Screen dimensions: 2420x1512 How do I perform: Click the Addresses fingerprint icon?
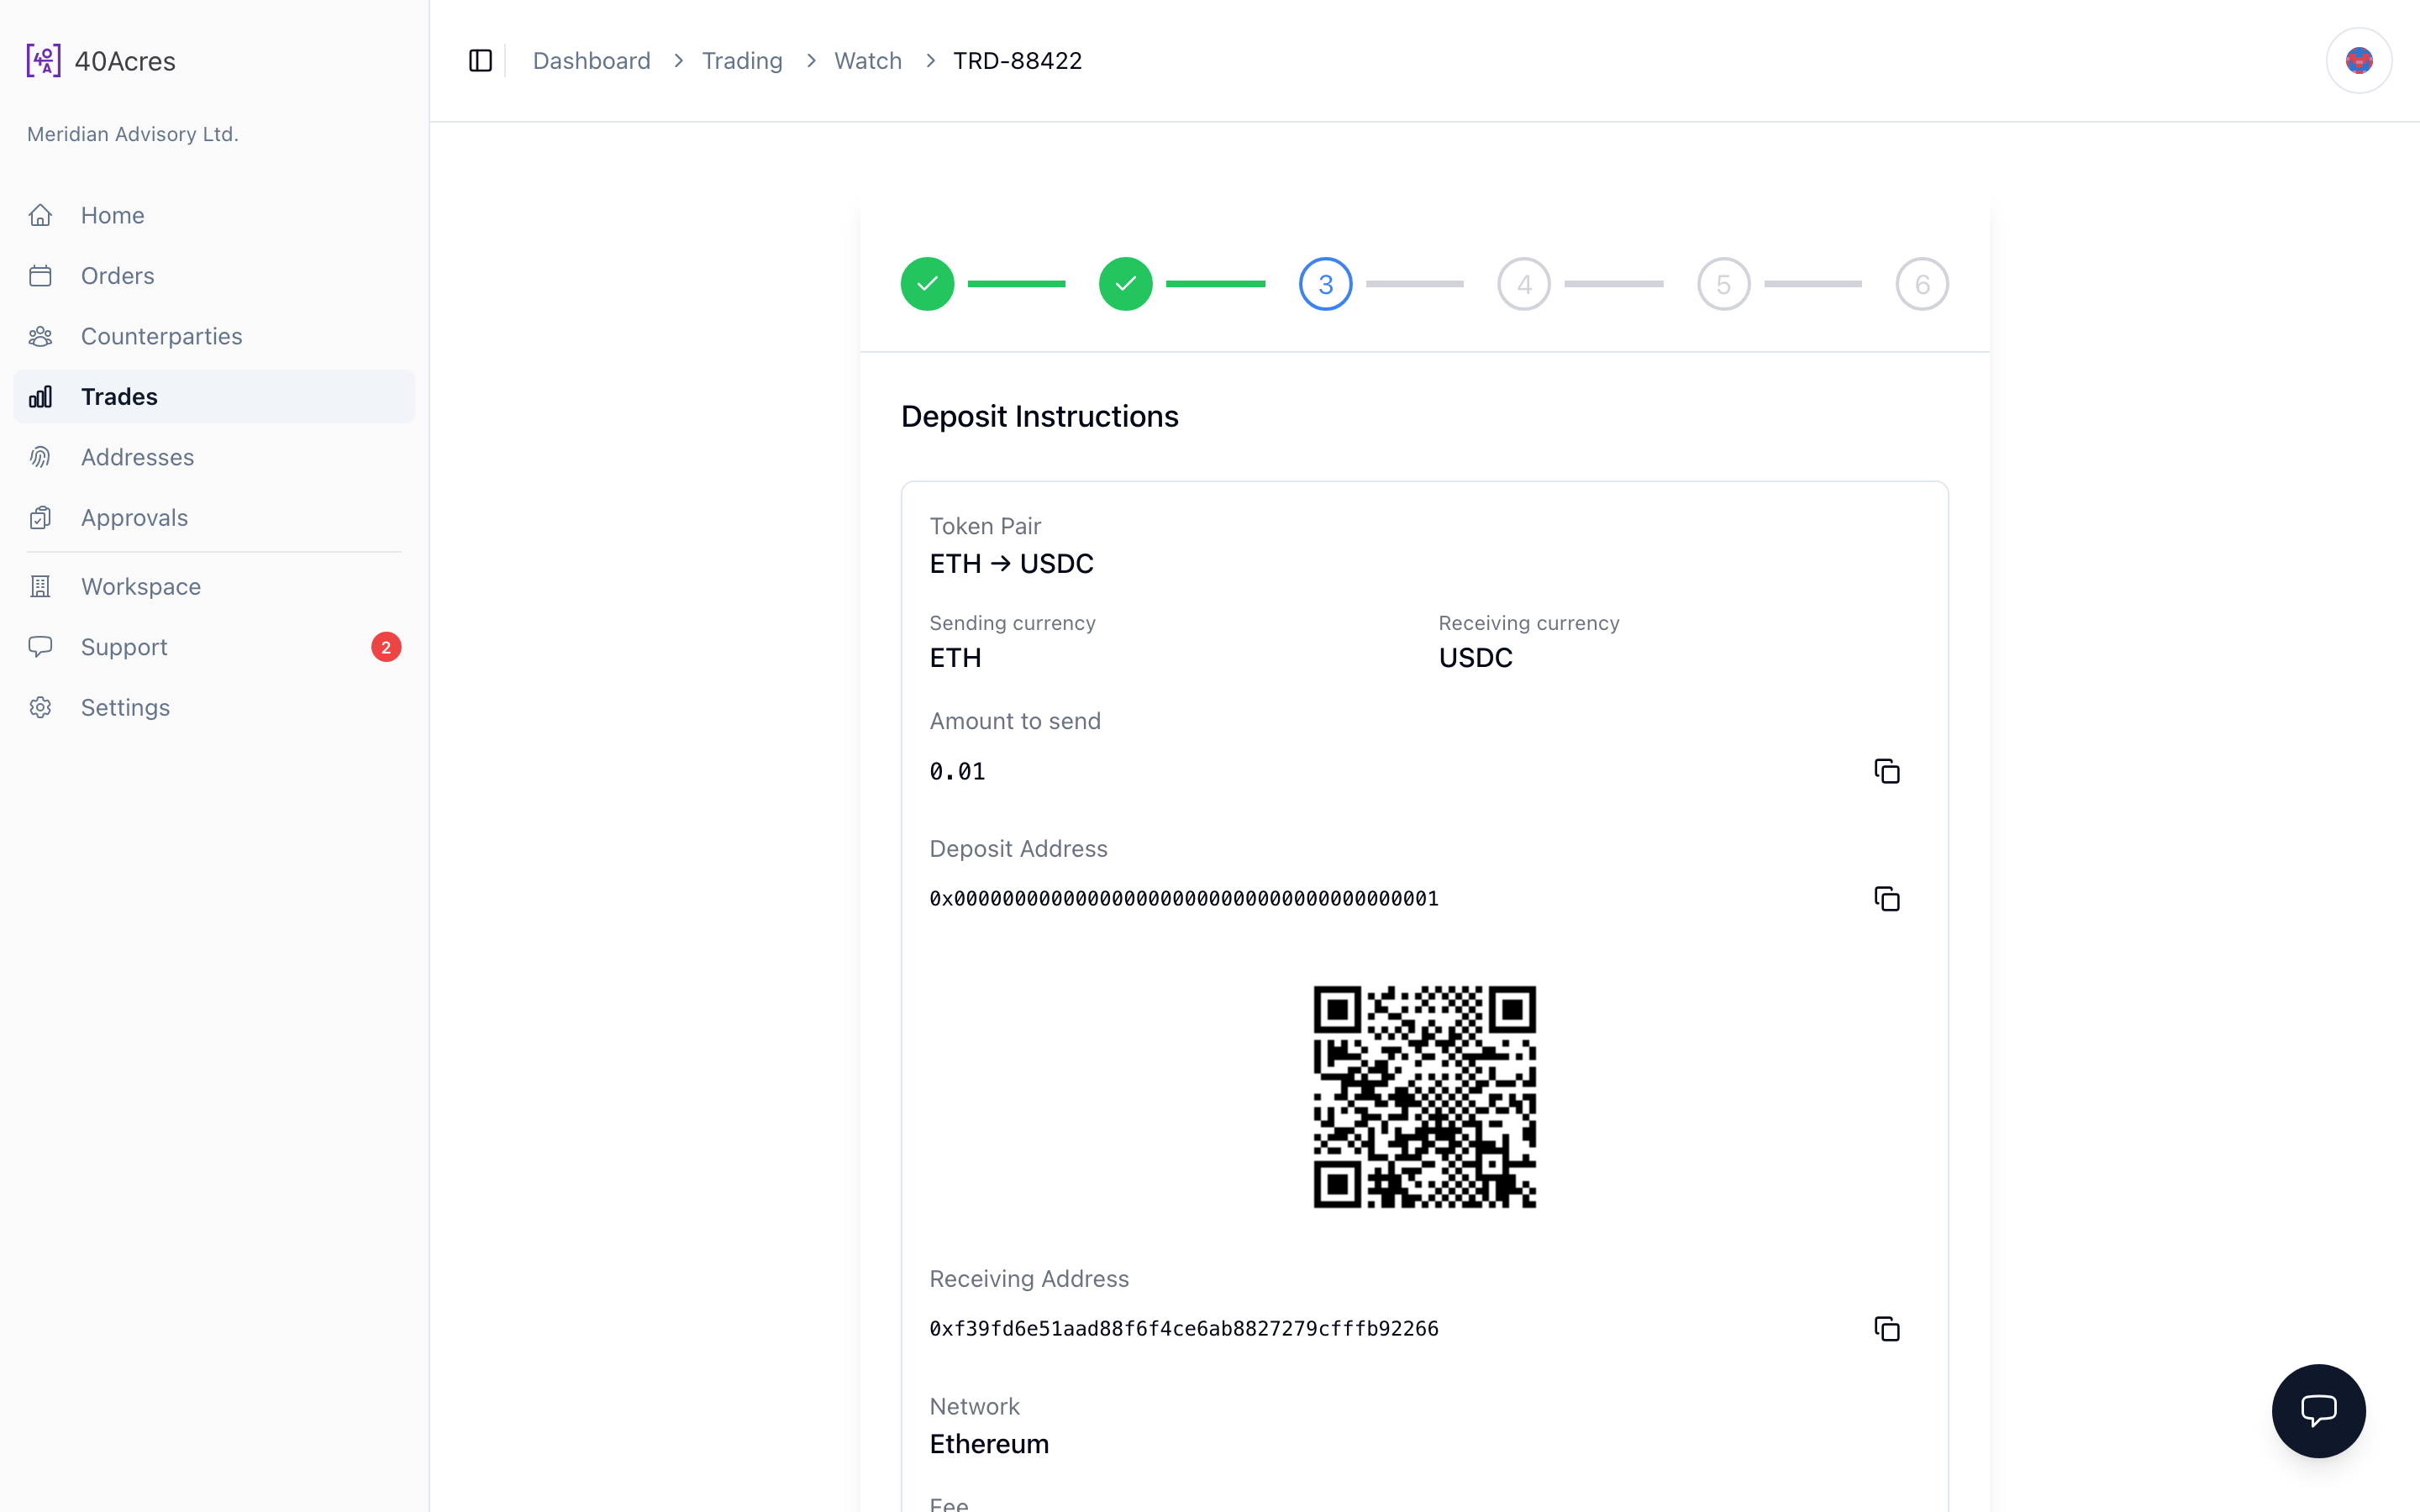click(x=40, y=457)
